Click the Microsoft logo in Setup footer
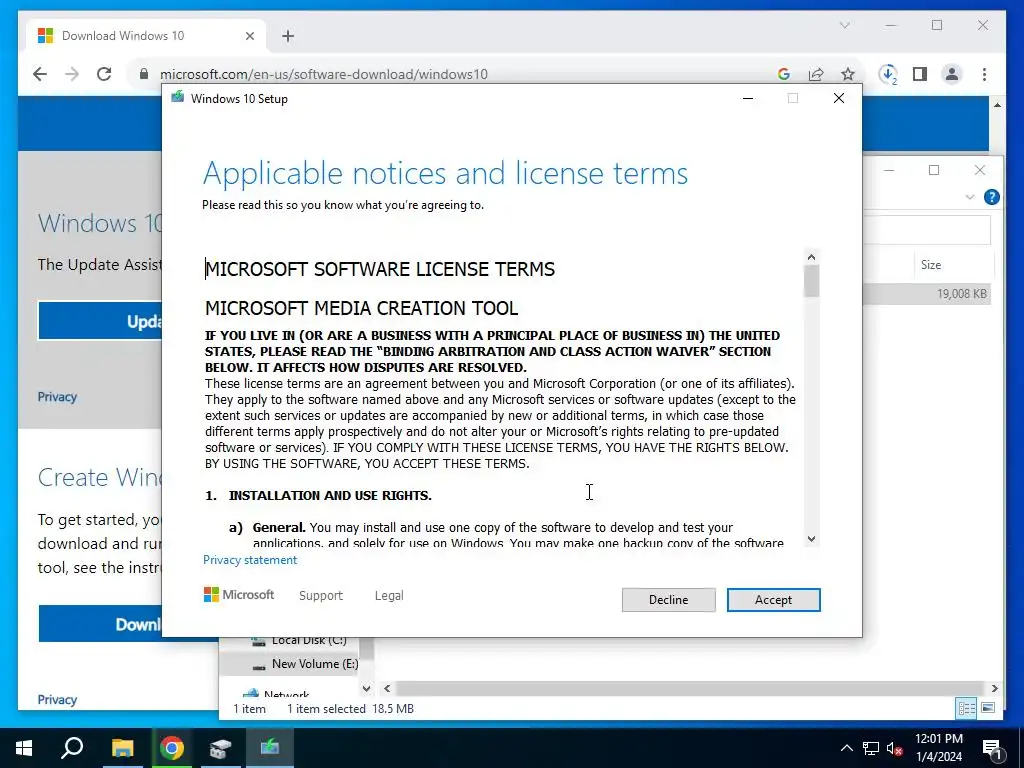1024x768 pixels. click(239, 595)
